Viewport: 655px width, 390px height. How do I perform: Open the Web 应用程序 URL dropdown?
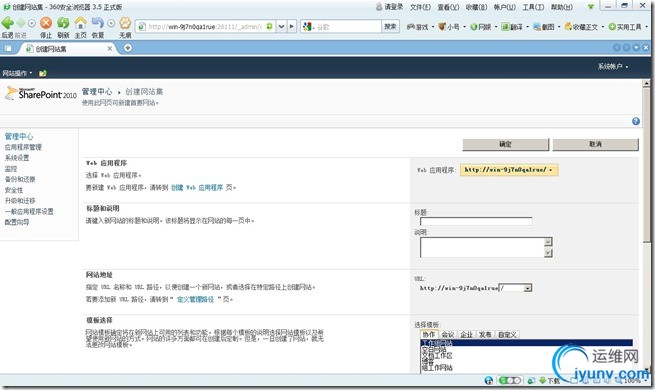coord(509,170)
